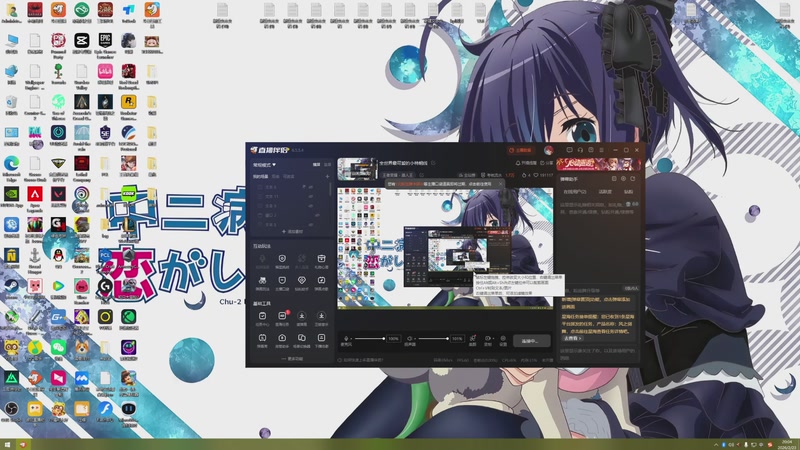Open Rockstar Games Launcher desktop icon

[129, 107]
